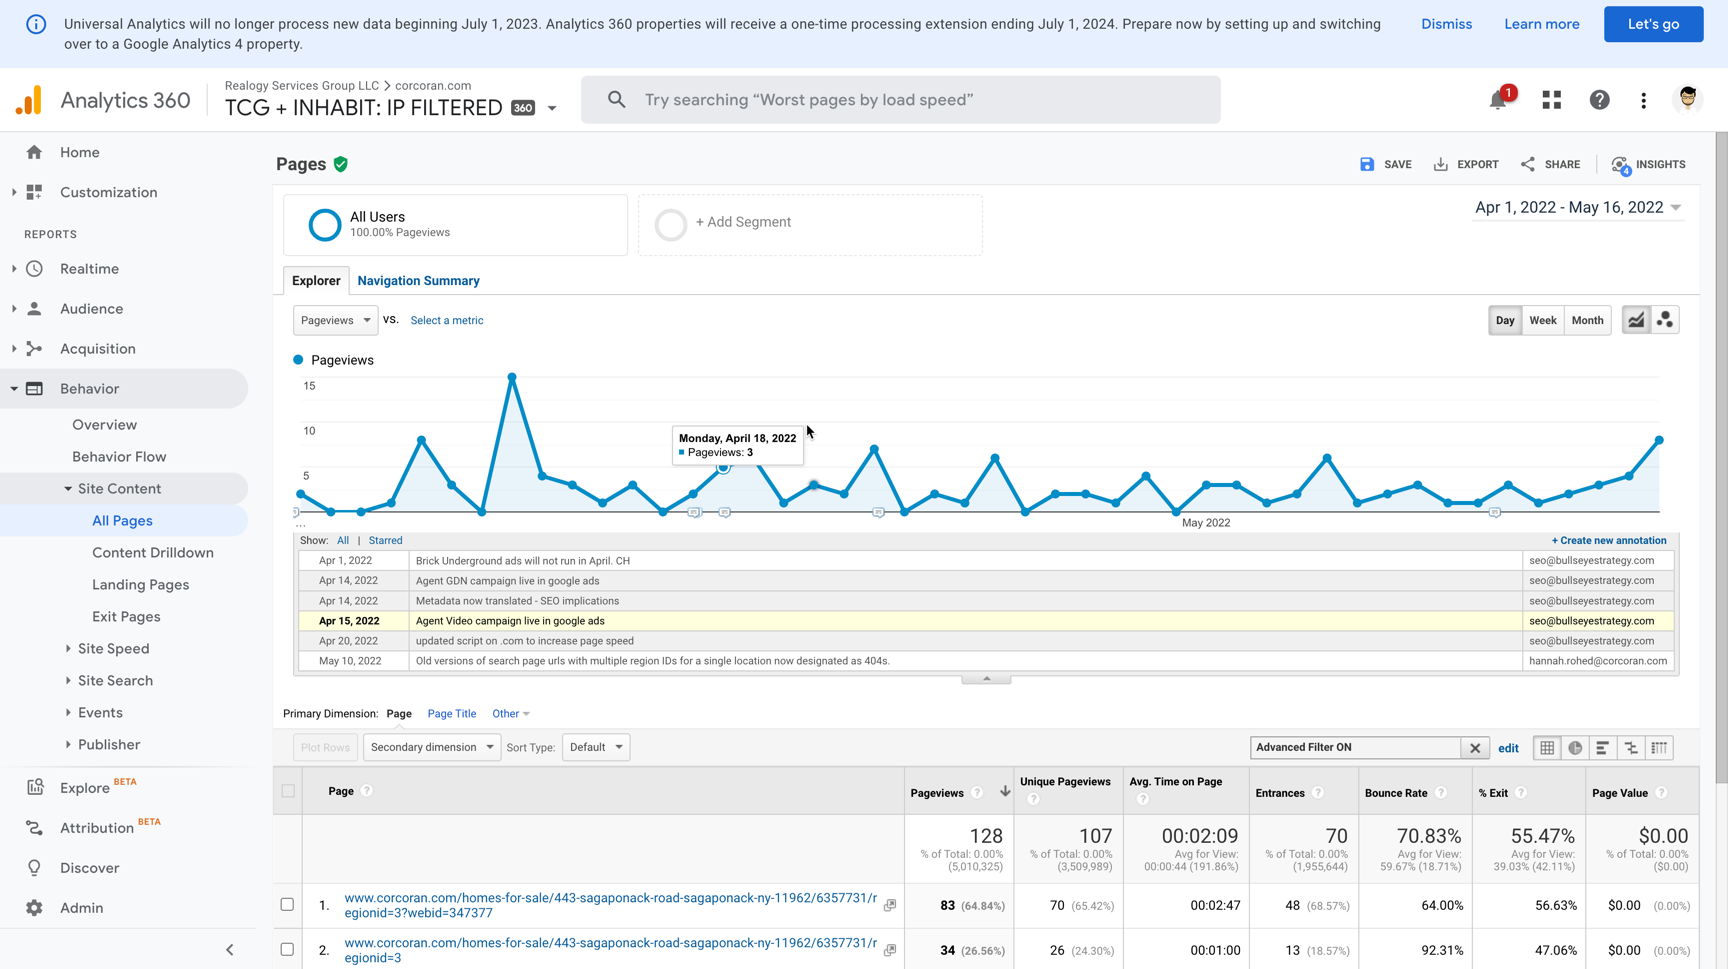Click the Learn more link

(x=1541, y=24)
